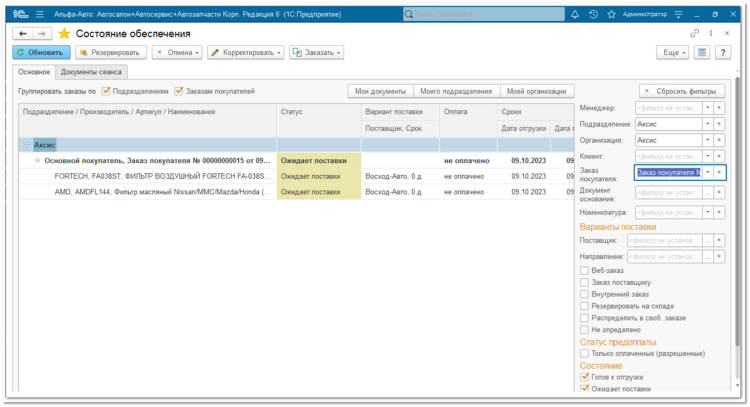750x407 pixels.
Task: Enable Распределить в своб. заказе checkbox
Action: click(x=584, y=318)
